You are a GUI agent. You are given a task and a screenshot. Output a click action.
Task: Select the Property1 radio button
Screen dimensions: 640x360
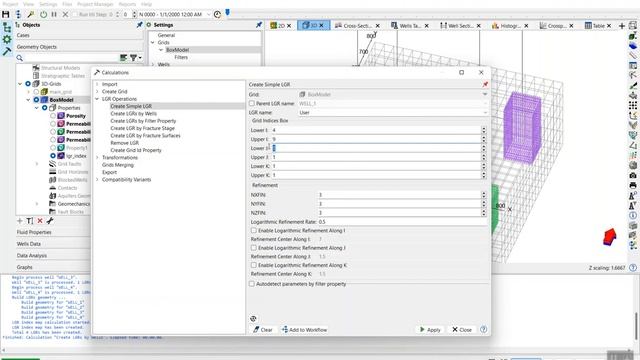pos(53,148)
